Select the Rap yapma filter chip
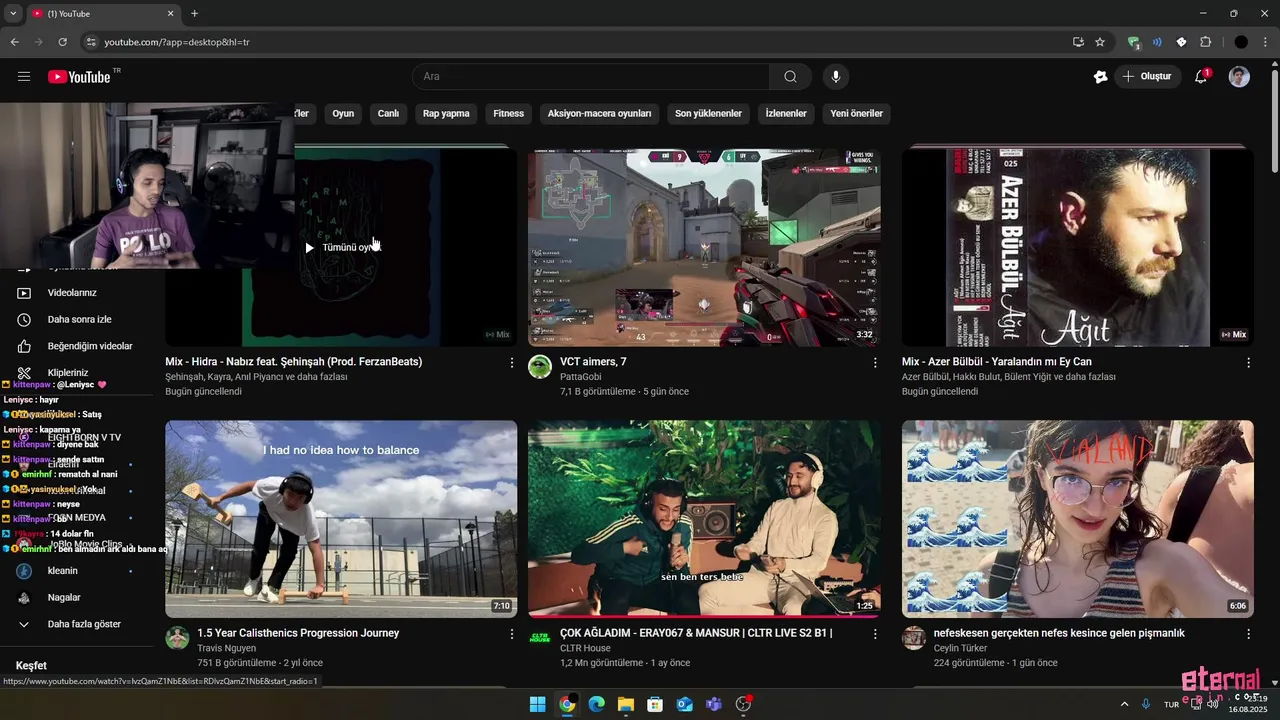1280x720 pixels. point(446,113)
